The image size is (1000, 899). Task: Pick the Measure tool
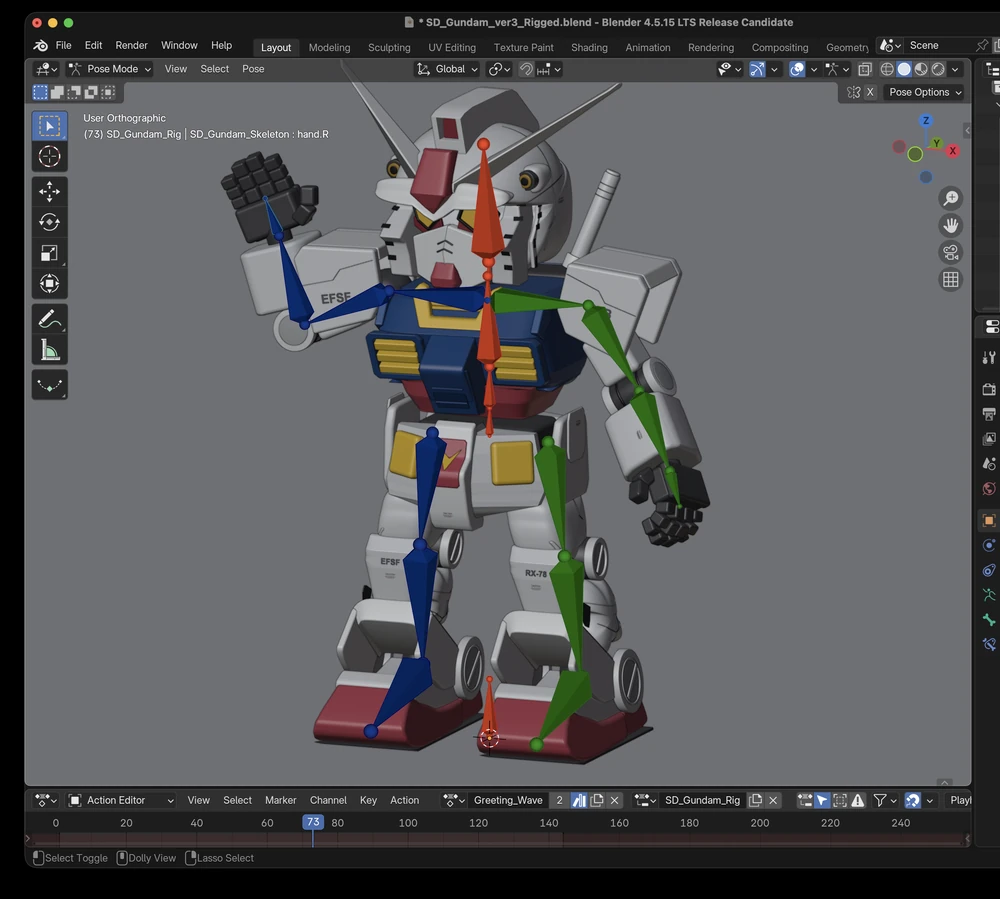coord(49,349)
